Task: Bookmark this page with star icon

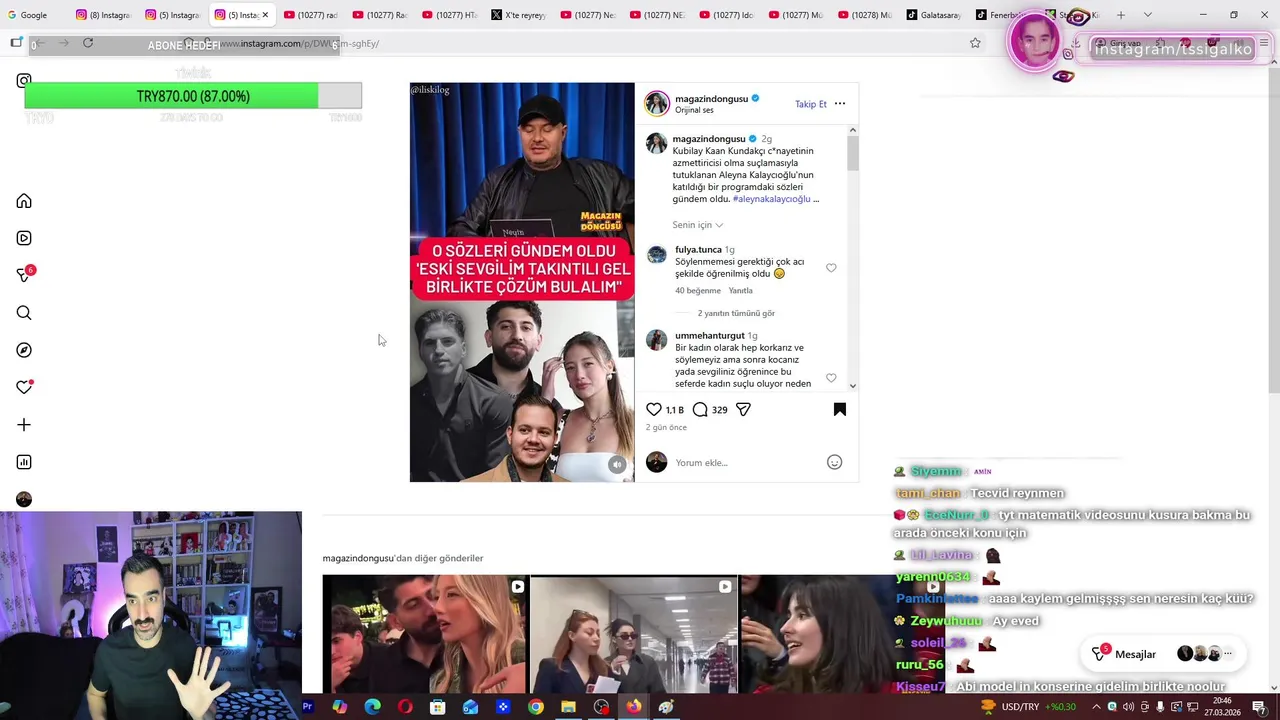Action: pyautogui.click(x=975, y=43)
